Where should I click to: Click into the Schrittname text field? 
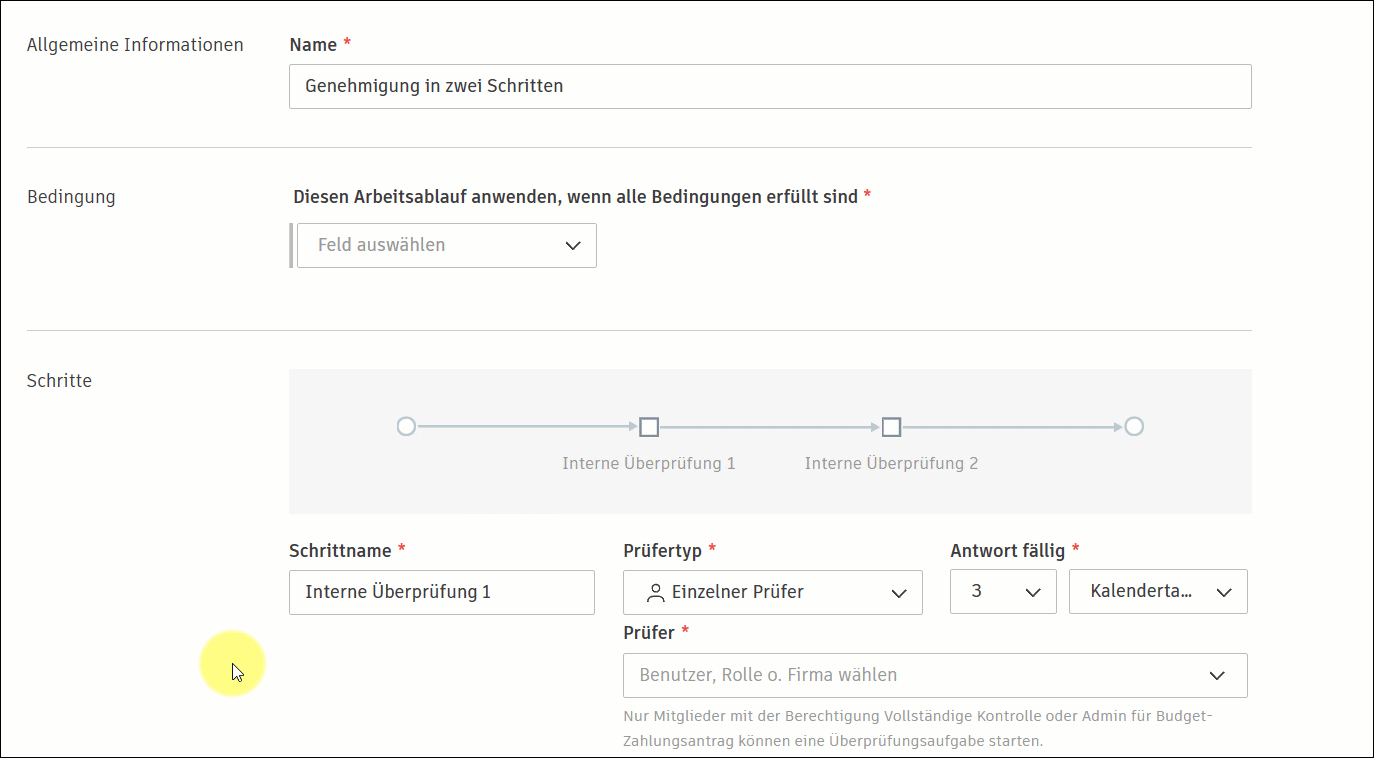tap(441, 592)
